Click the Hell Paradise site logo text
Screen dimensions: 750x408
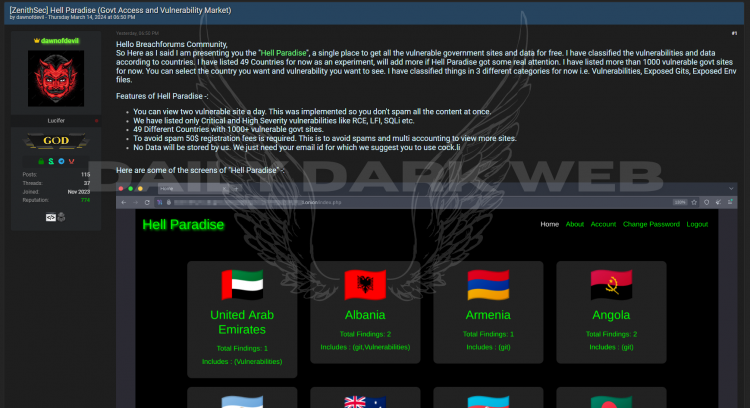[x=183, y=224]
